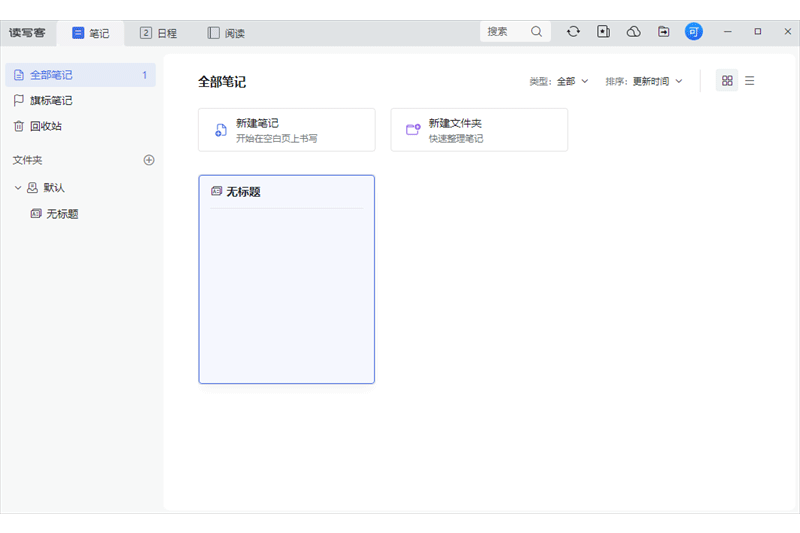
Task: Click the cloud icon in the title bar
Action: 633,32
